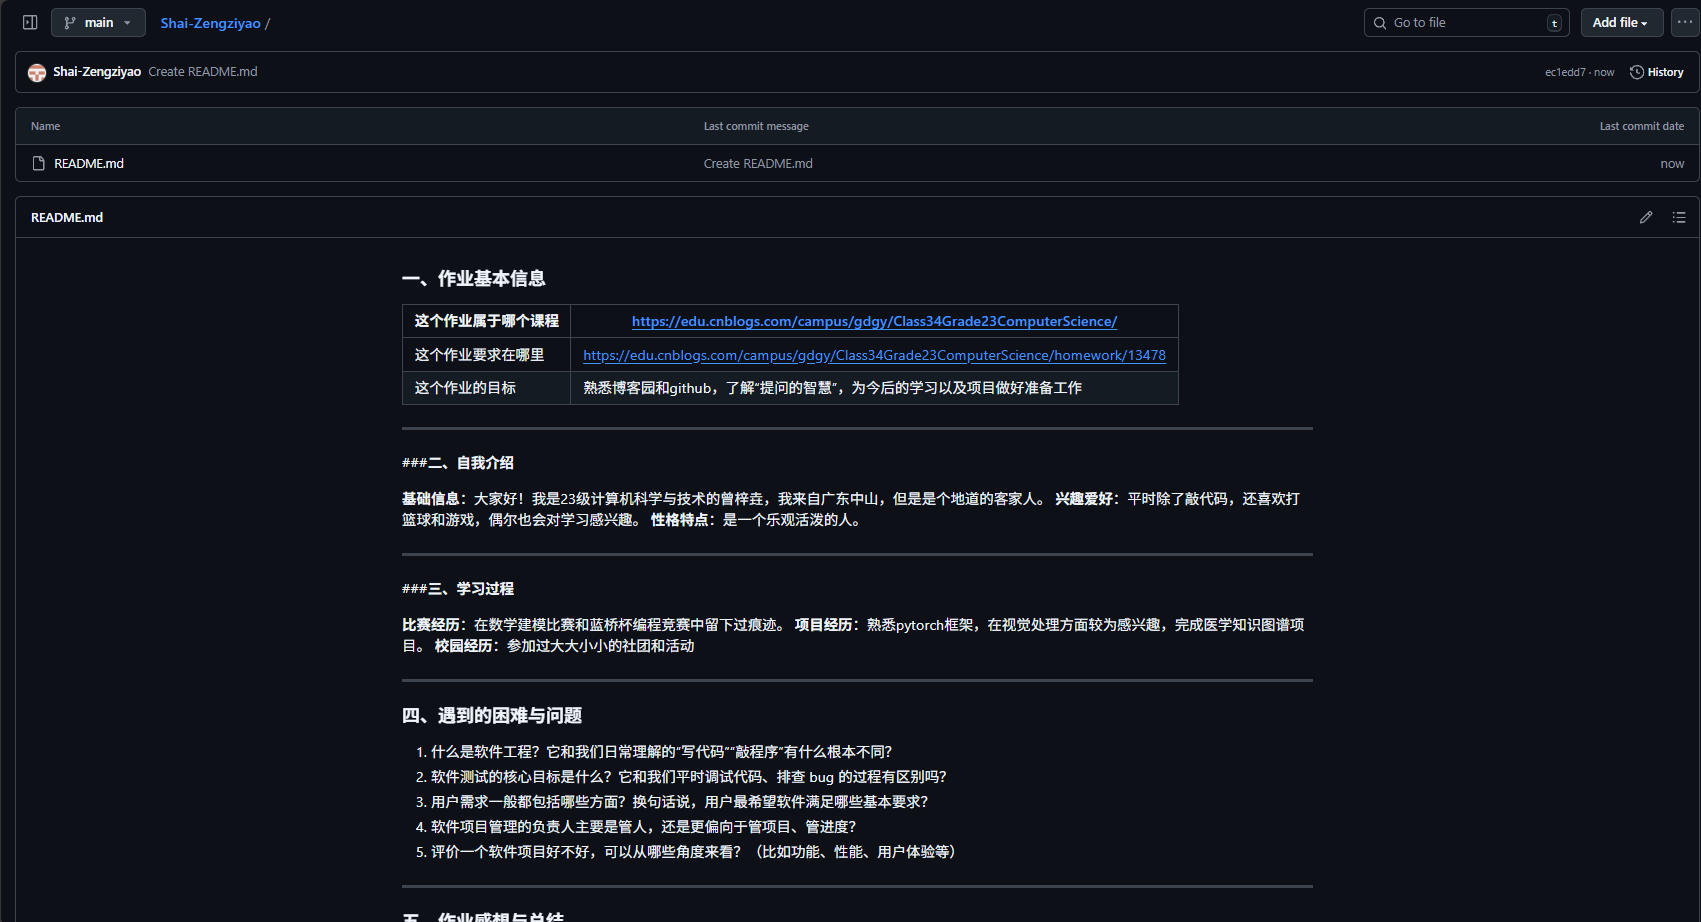Click Shai-Zengziyao's profile avatar

pos(37,71)
